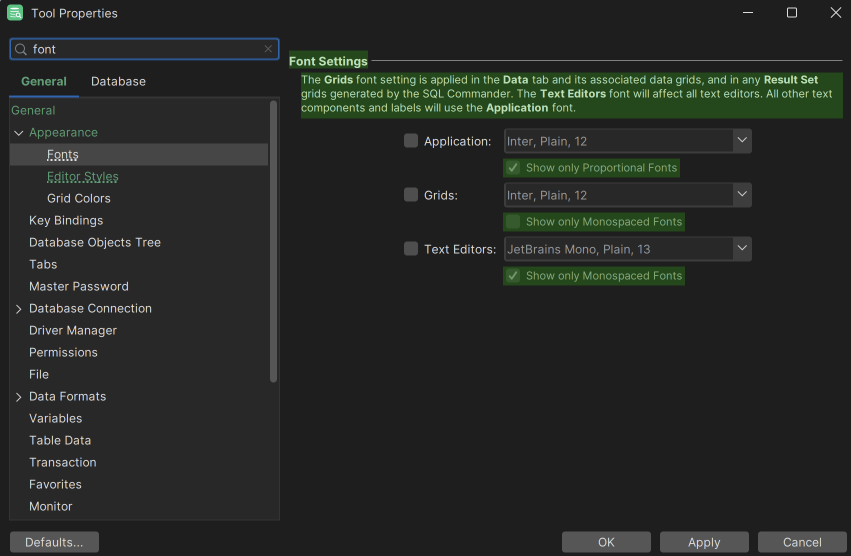Collapse the Appearance tree node
851x556 pixels.
pos(19,133)
